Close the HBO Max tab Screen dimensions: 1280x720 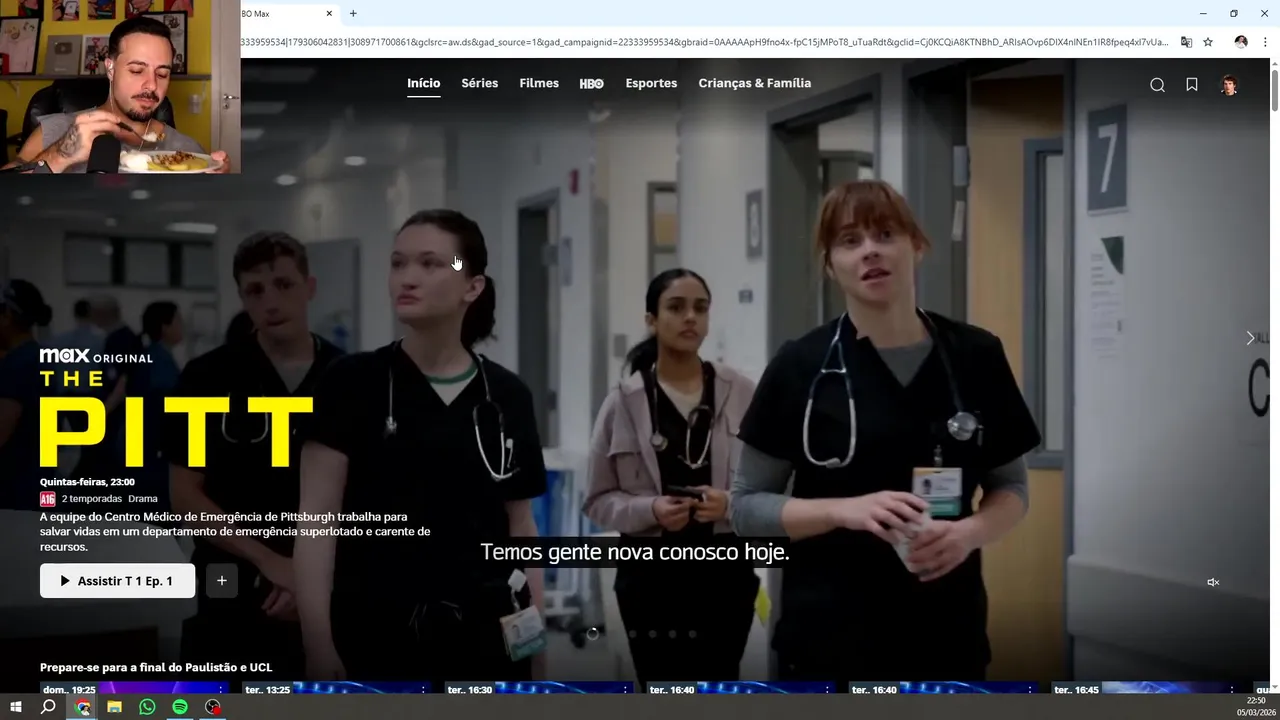(x=329, y=13)
